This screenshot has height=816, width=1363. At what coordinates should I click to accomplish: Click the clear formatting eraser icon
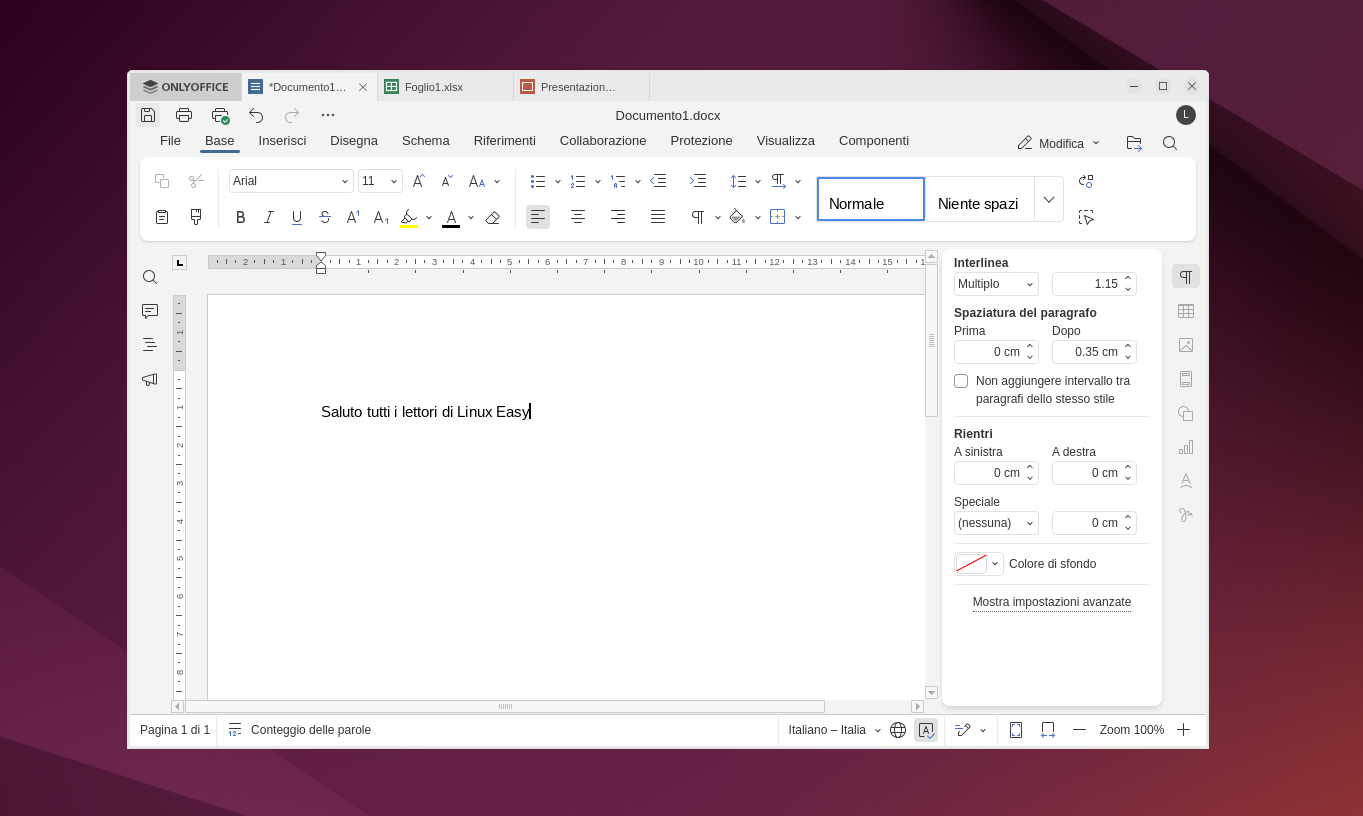click(x=492, y=217)
